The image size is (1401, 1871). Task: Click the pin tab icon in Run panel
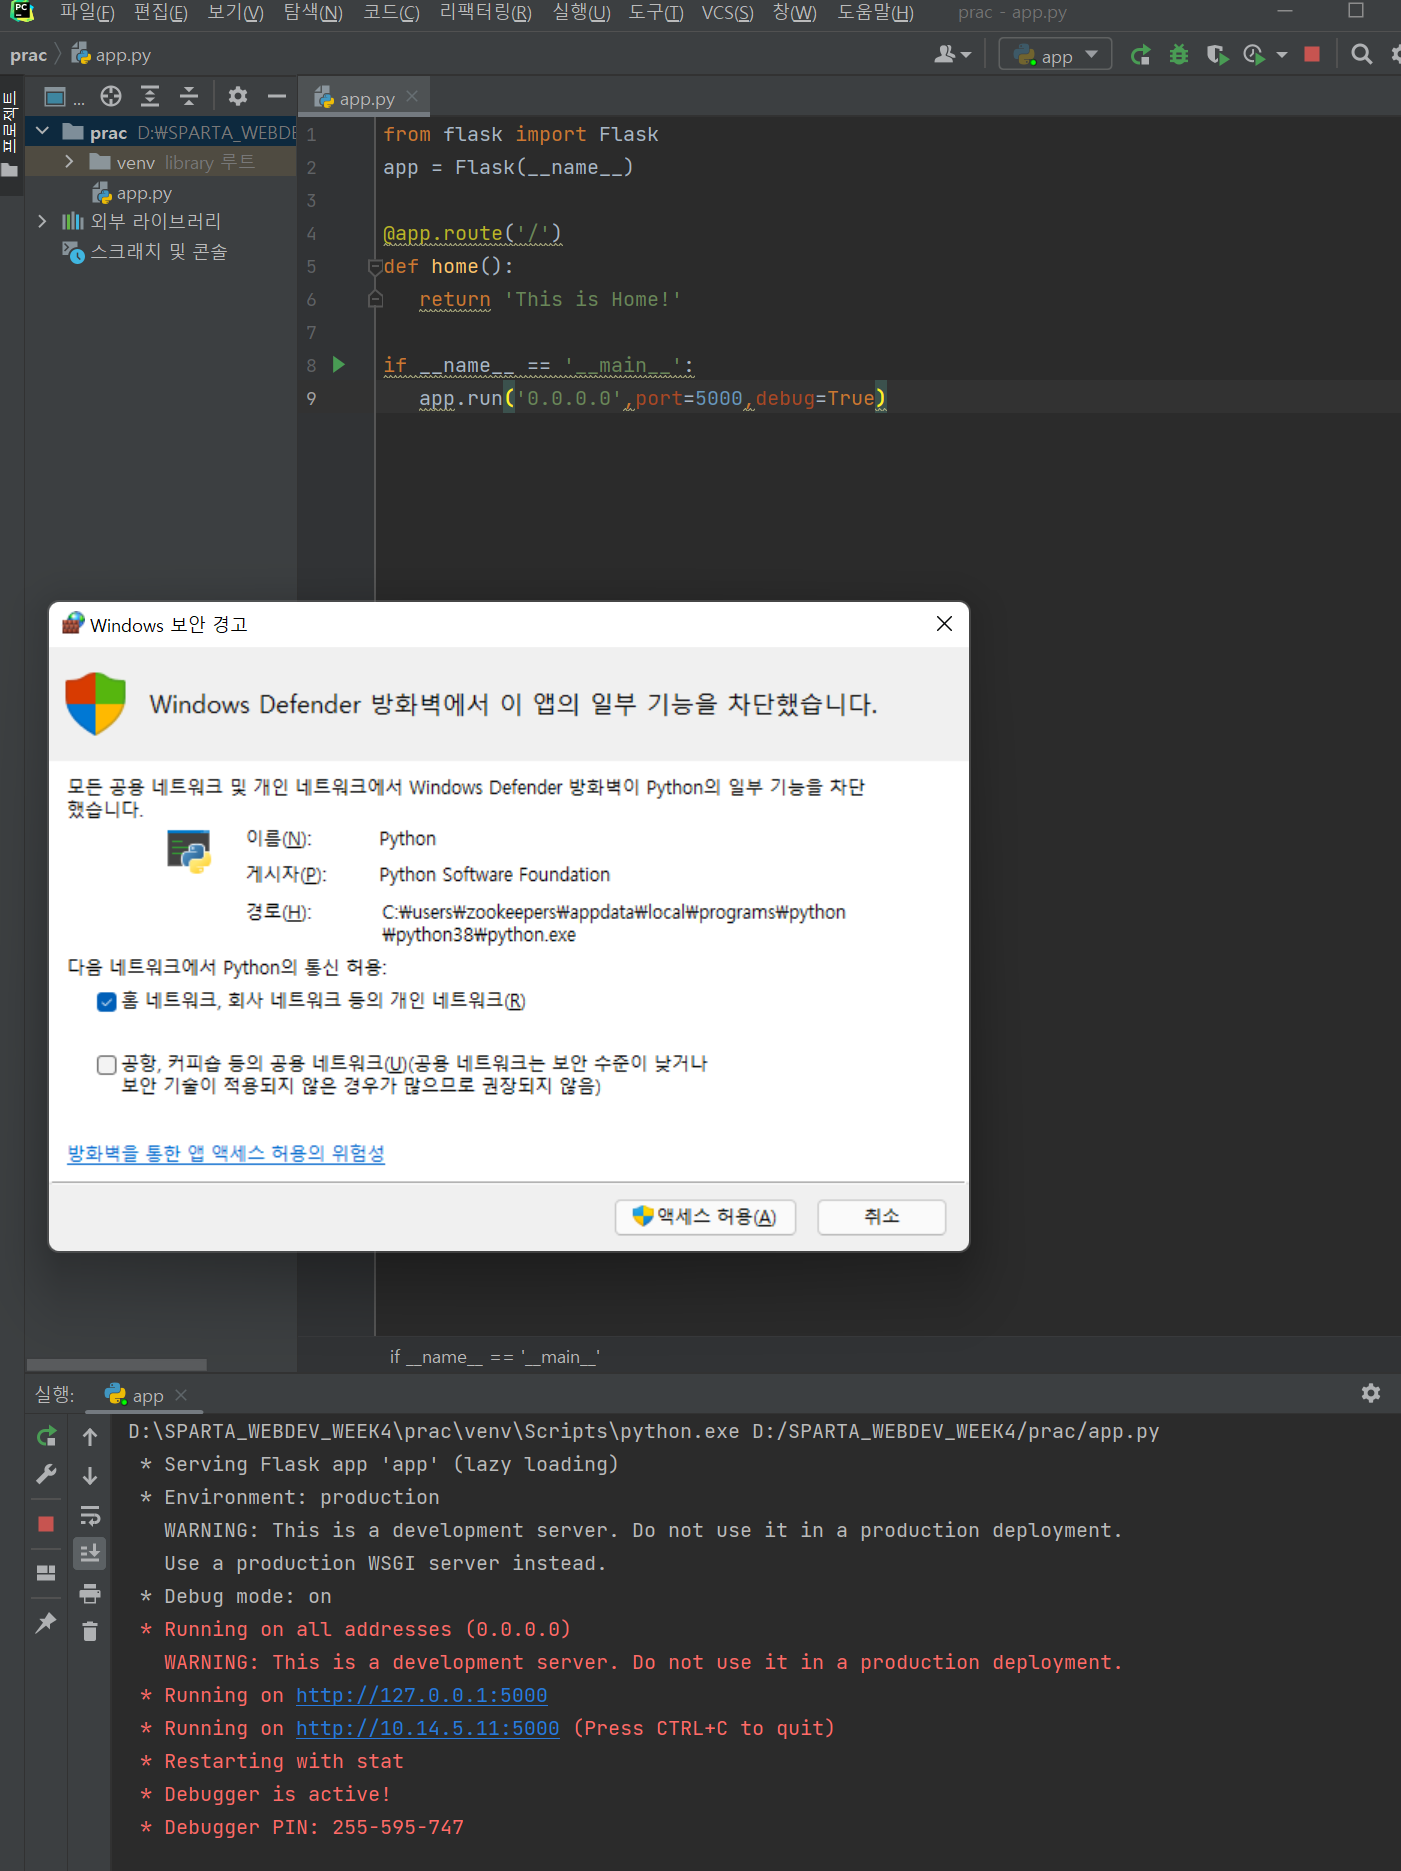46,1622
